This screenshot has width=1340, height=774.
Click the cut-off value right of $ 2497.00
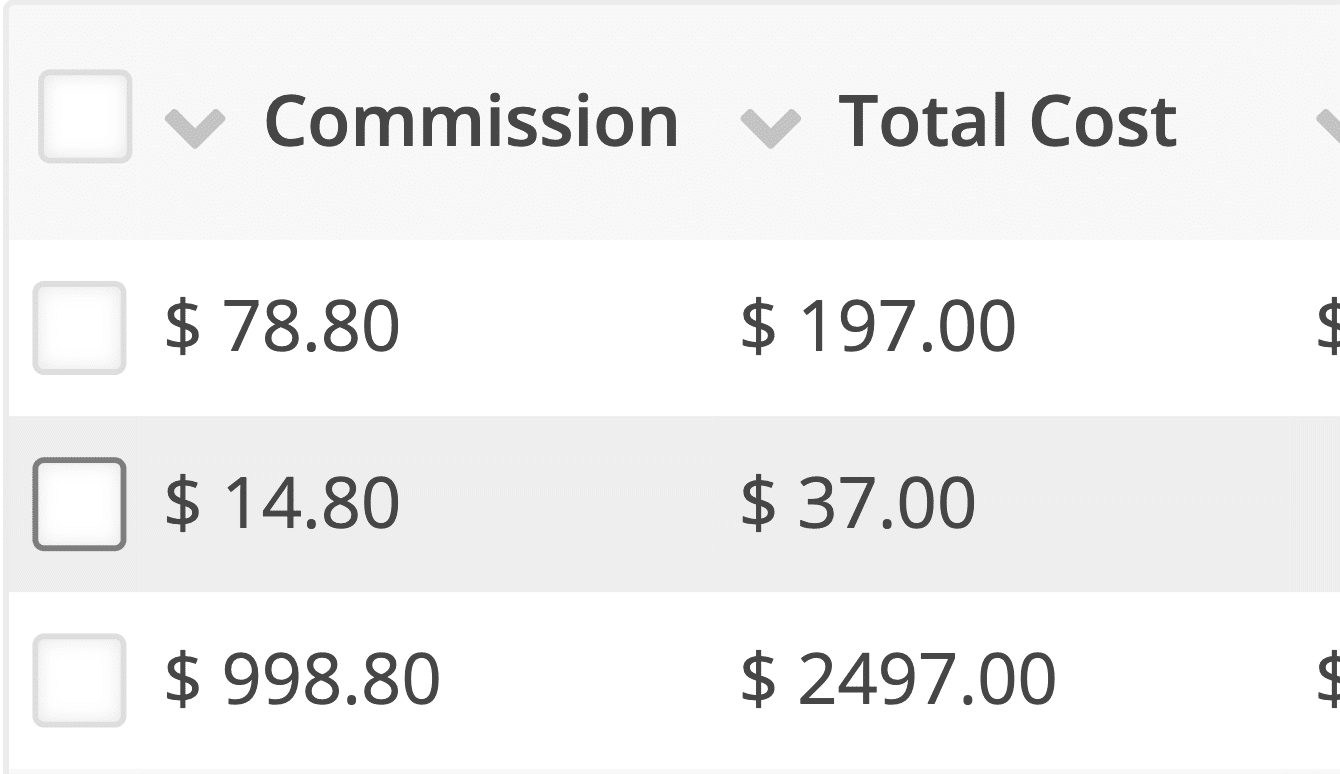coord(1330,679)
